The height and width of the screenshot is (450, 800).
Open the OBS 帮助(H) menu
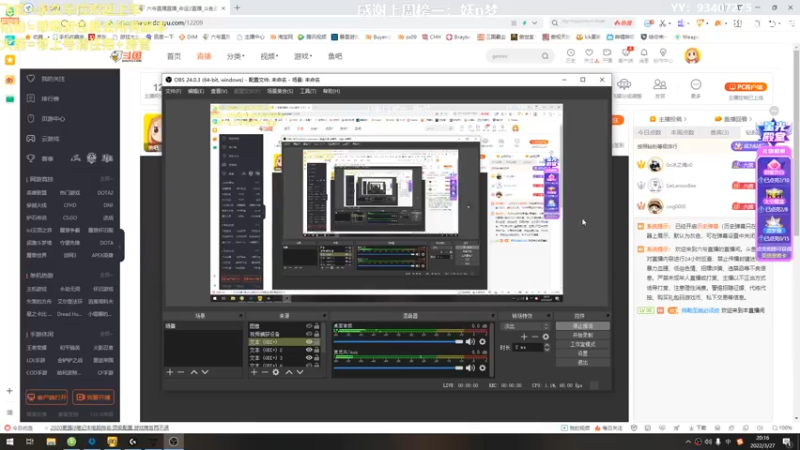click(x=331, y=91)
